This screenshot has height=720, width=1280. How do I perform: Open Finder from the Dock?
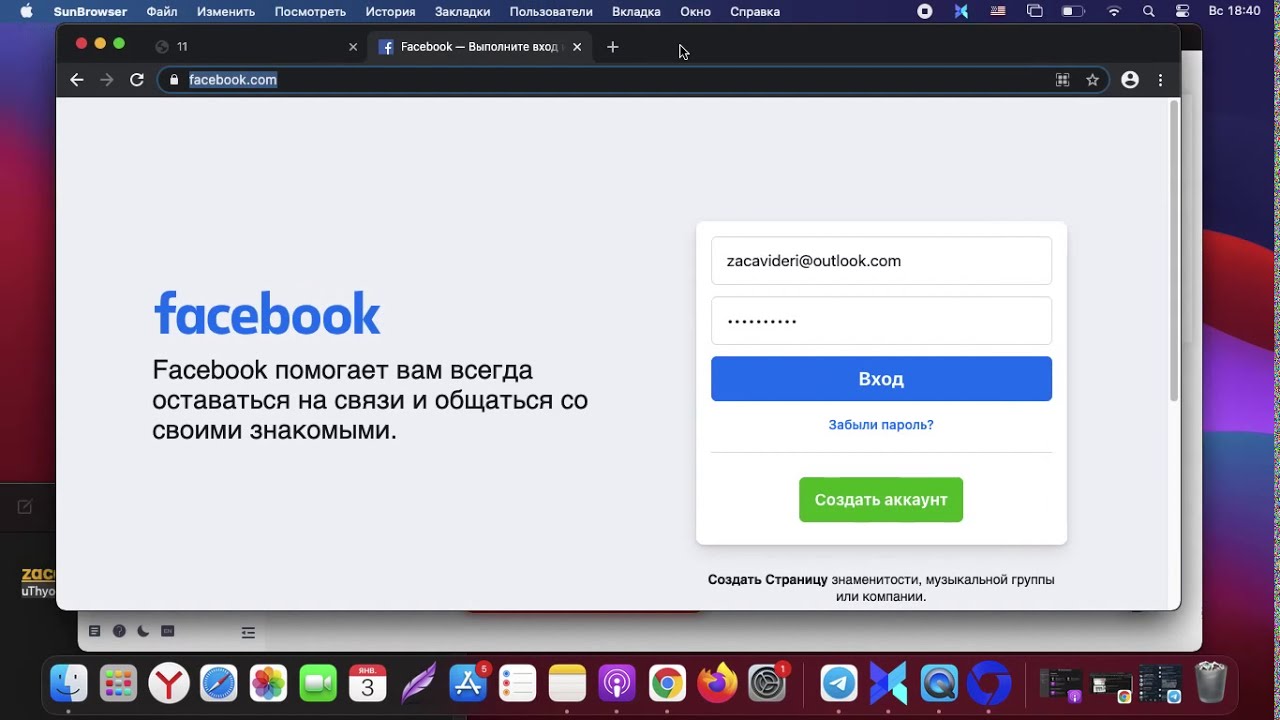point(69,684)
